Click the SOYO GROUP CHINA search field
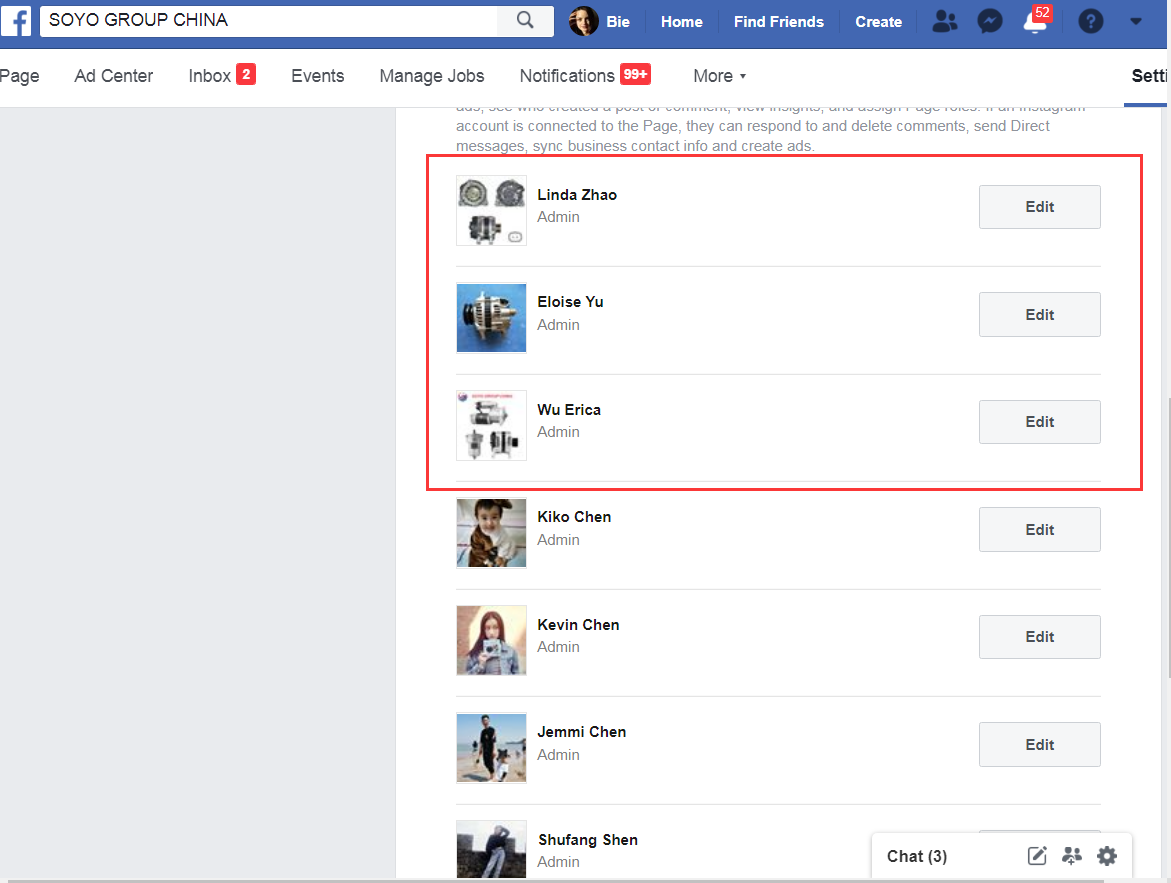 click(x=269, y=20)
